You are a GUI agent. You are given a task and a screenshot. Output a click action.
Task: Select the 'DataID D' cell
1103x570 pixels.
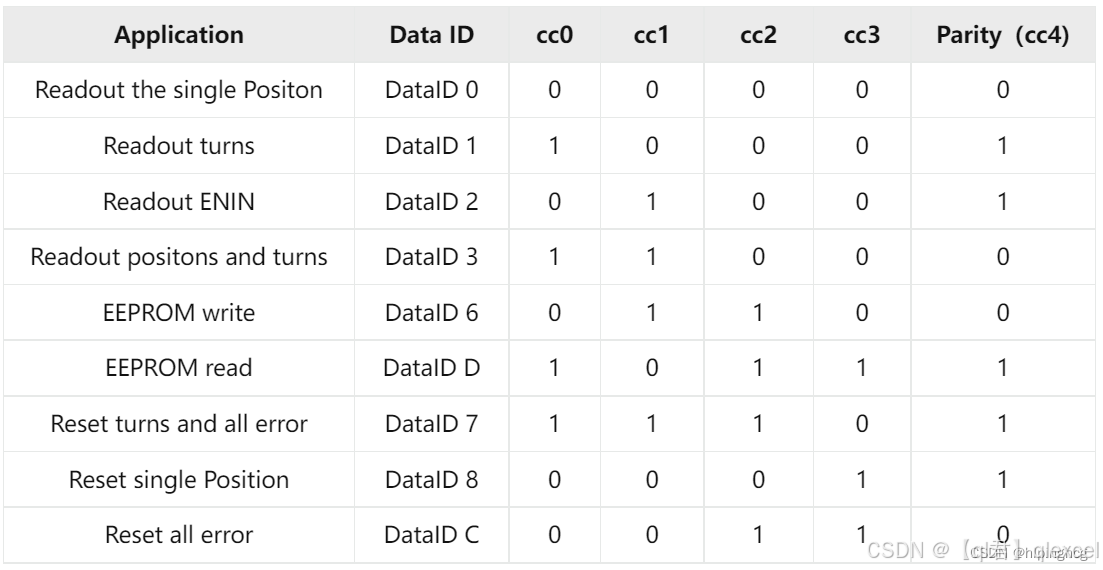coord(432,368)
